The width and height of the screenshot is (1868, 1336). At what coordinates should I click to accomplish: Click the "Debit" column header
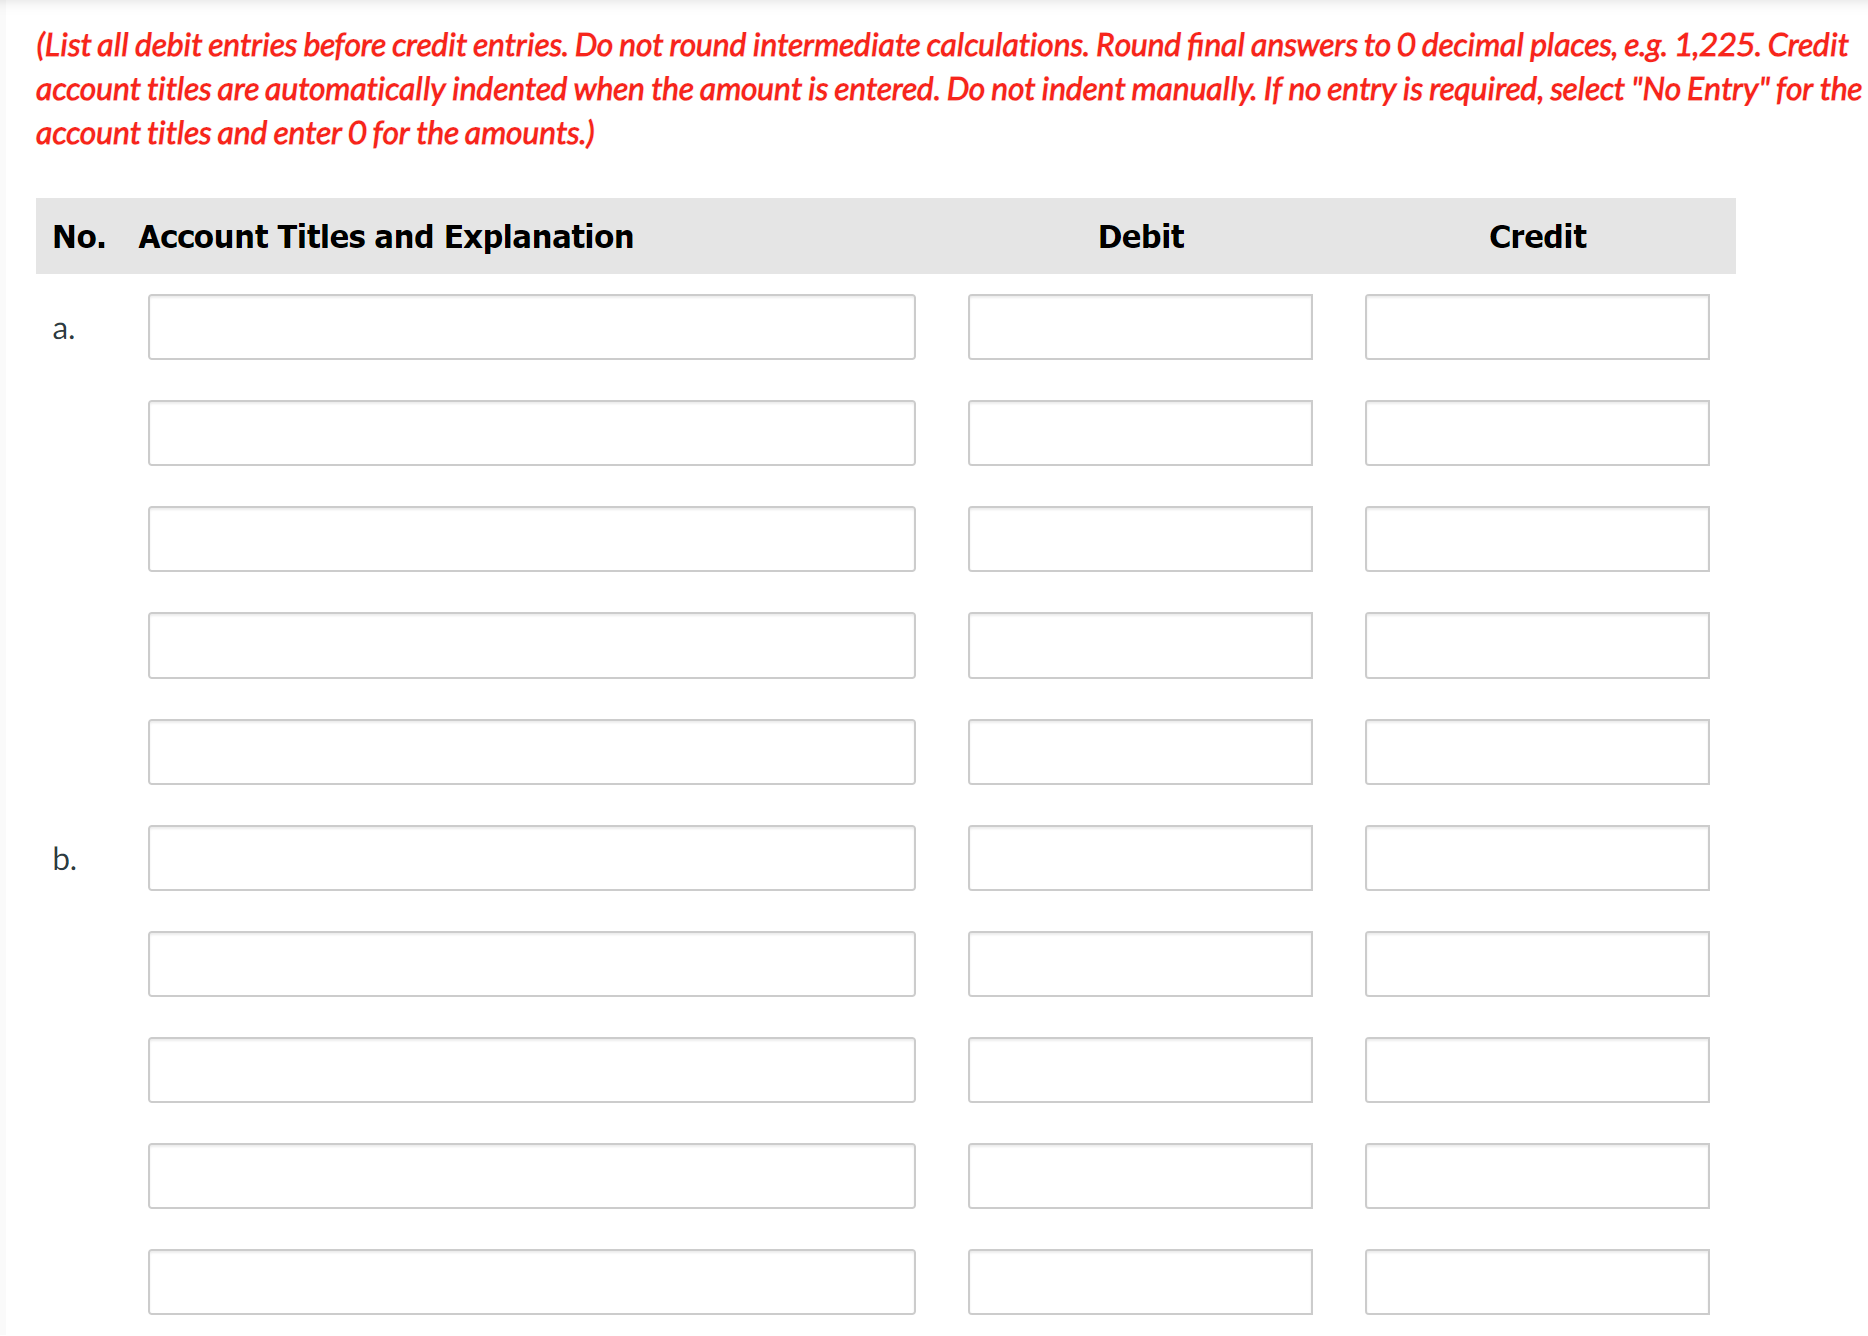1141,237
